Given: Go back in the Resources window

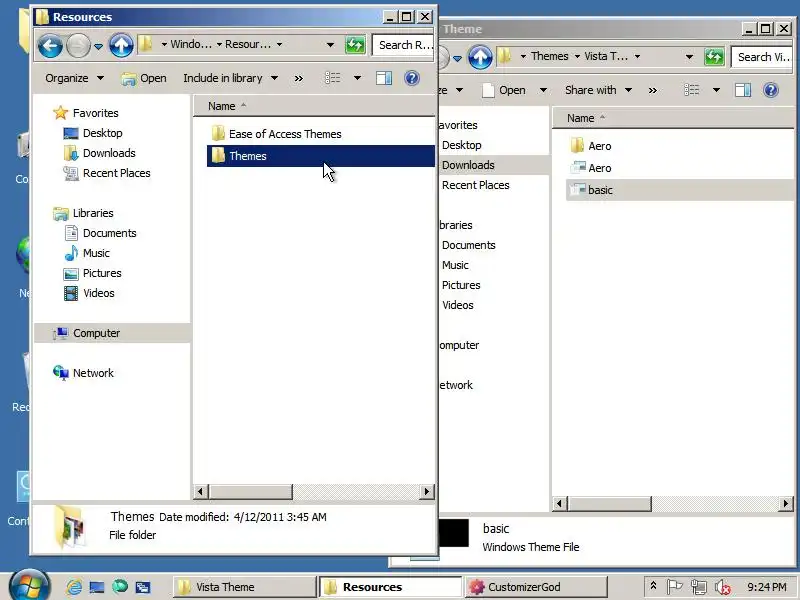Looking at the screenshot, I should (x=50, y=46).
